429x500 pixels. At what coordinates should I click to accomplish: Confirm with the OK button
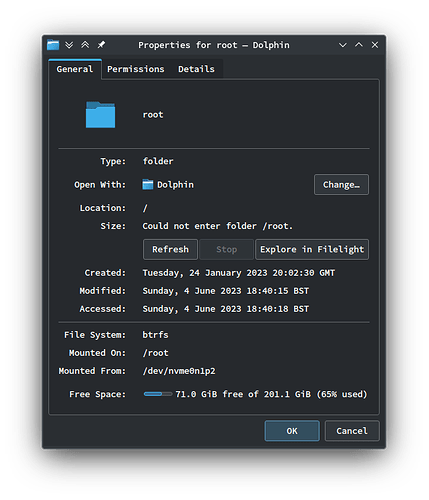pos(292,431)
